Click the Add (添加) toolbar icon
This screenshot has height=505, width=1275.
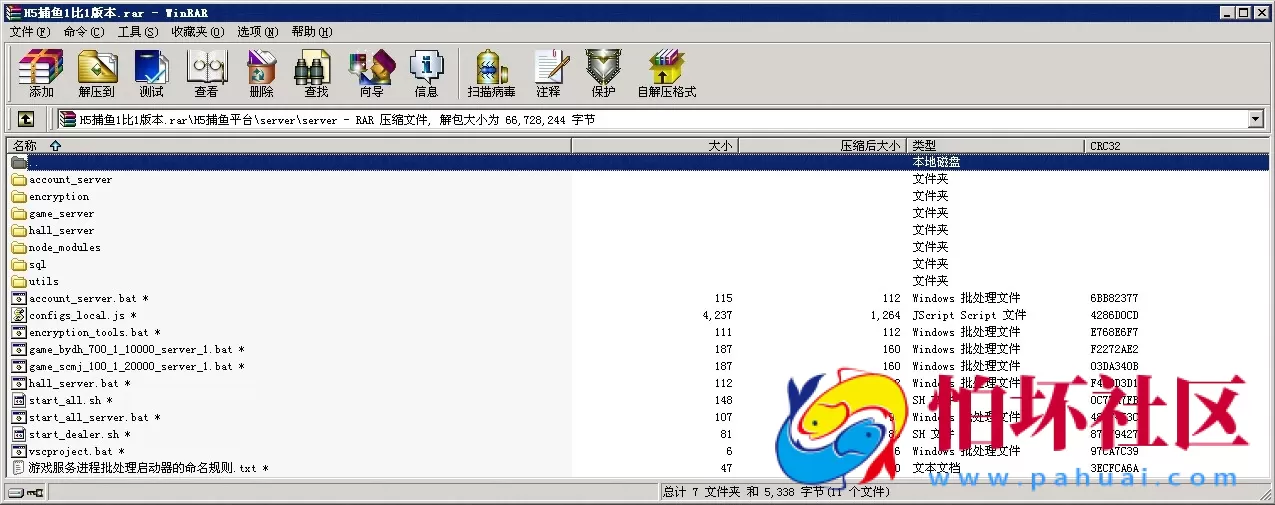pos(41,73)
